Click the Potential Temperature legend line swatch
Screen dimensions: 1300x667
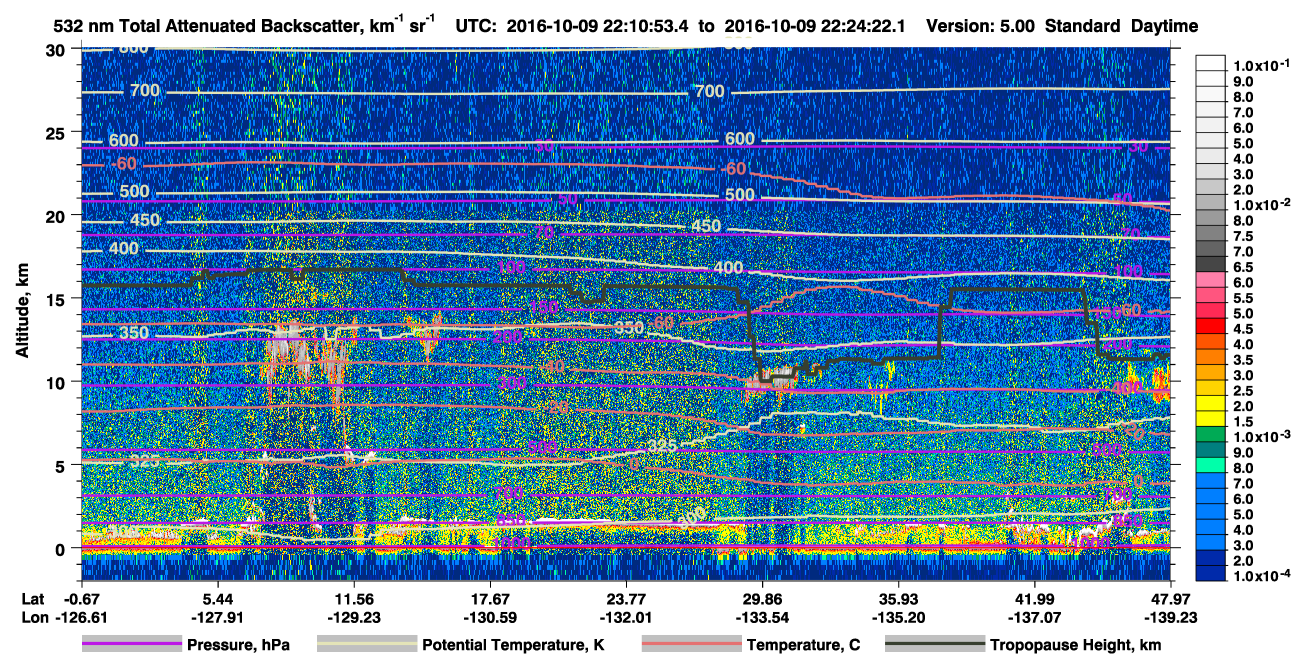pos(366,646)
